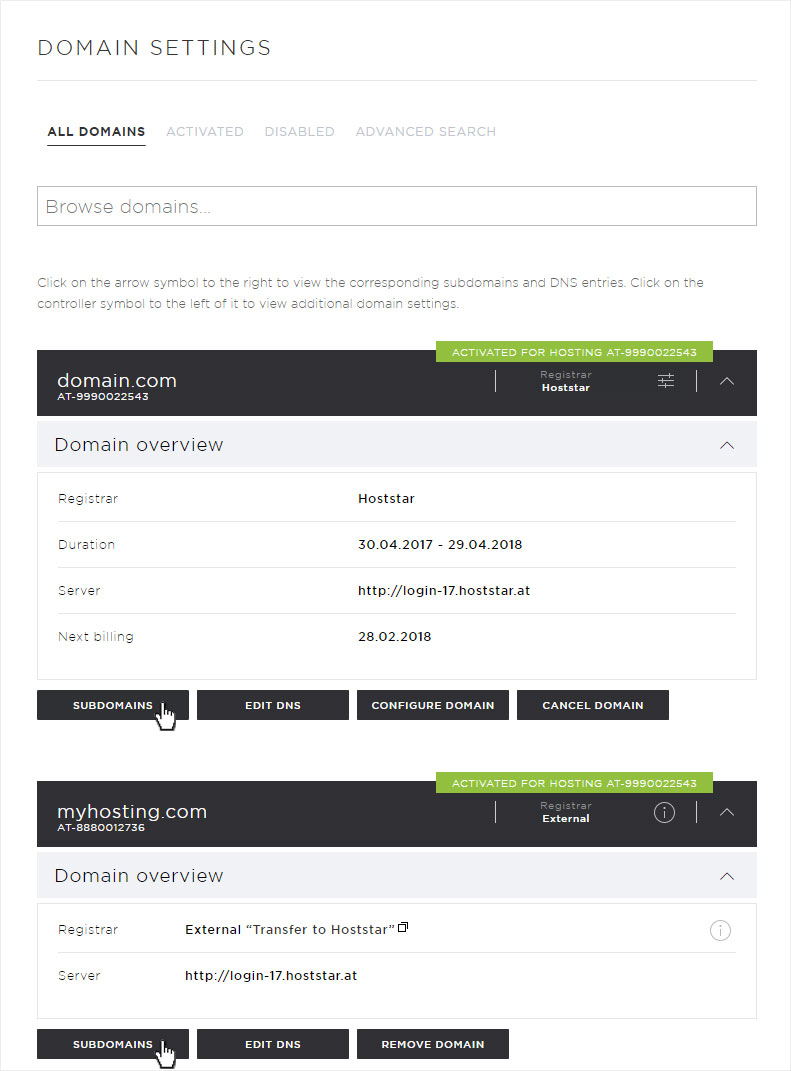Switch to the Disabled tab
The width and height of the screenshot is (791, 1071).
(x=299, y=131)
